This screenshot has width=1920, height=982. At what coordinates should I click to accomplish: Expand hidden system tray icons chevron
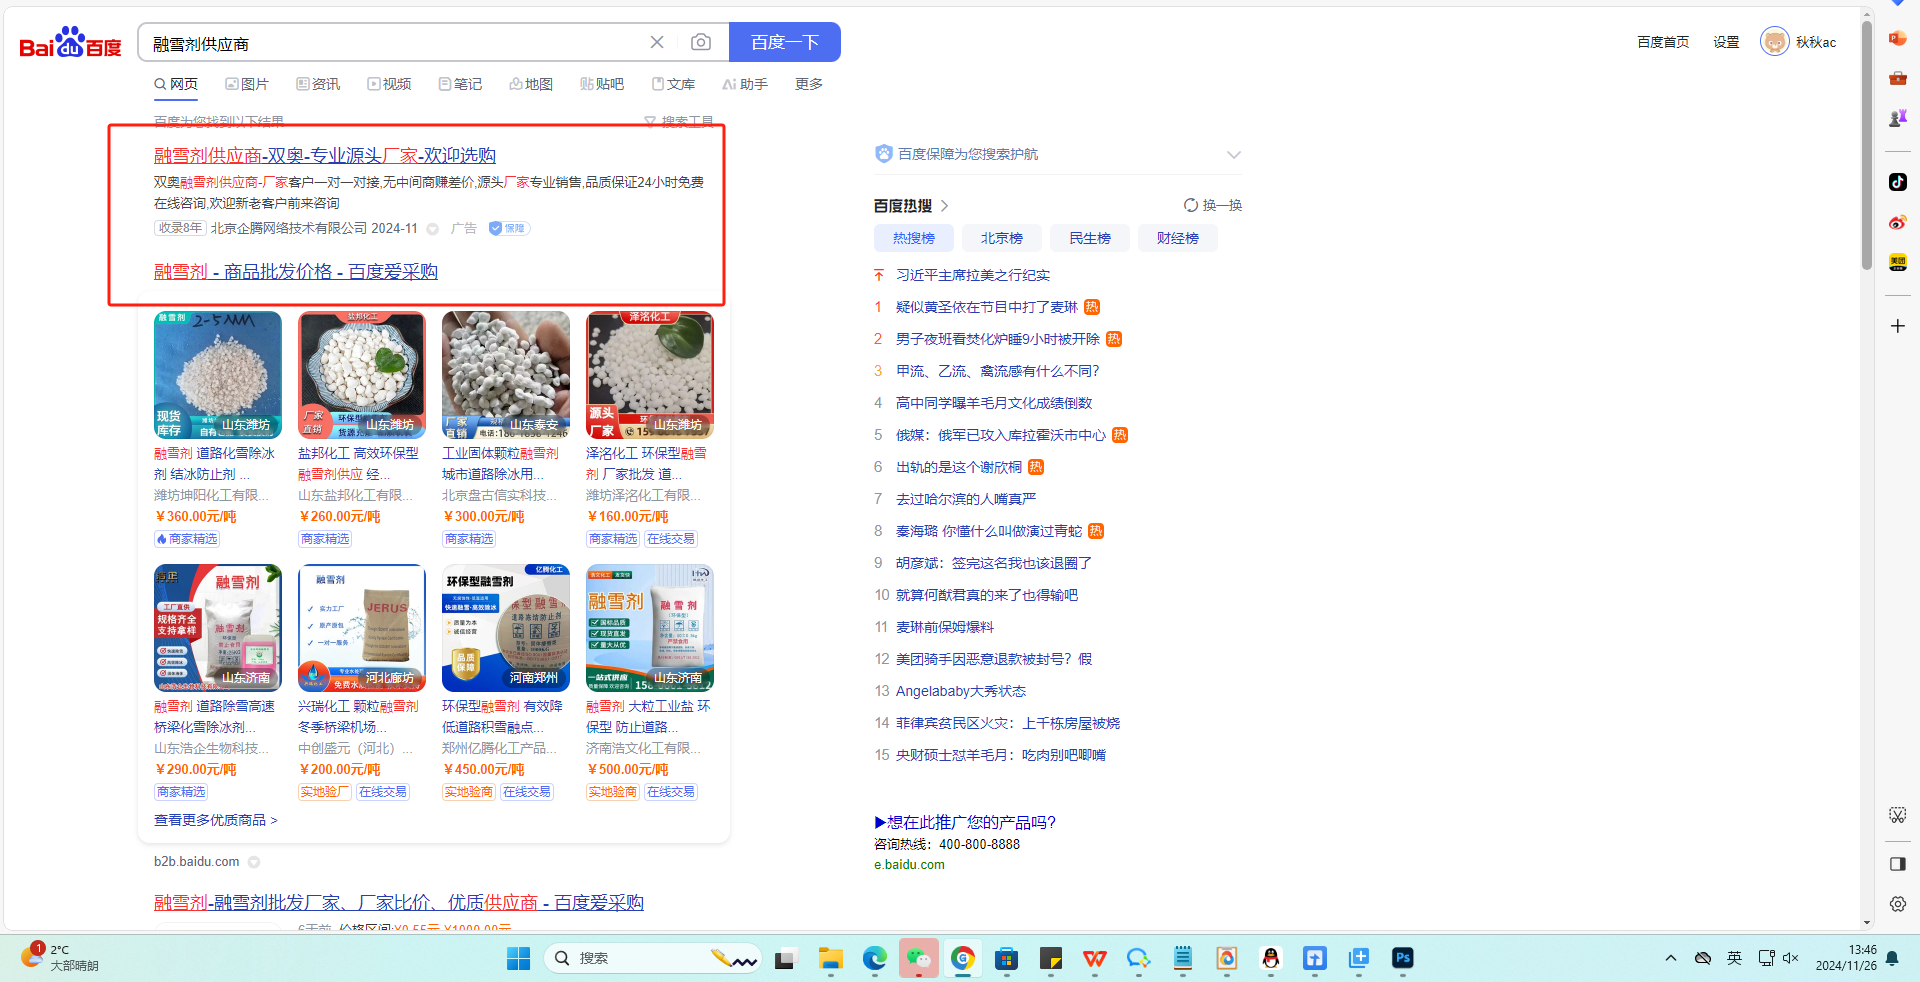coord(1670,958)
